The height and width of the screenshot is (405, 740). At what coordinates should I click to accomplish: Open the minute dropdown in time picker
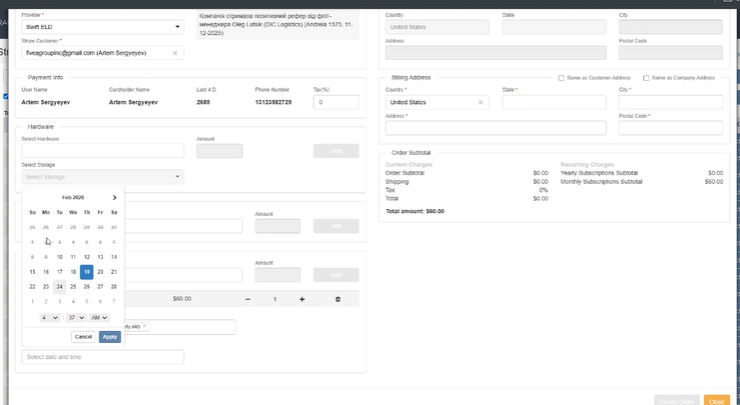(75, 317)
